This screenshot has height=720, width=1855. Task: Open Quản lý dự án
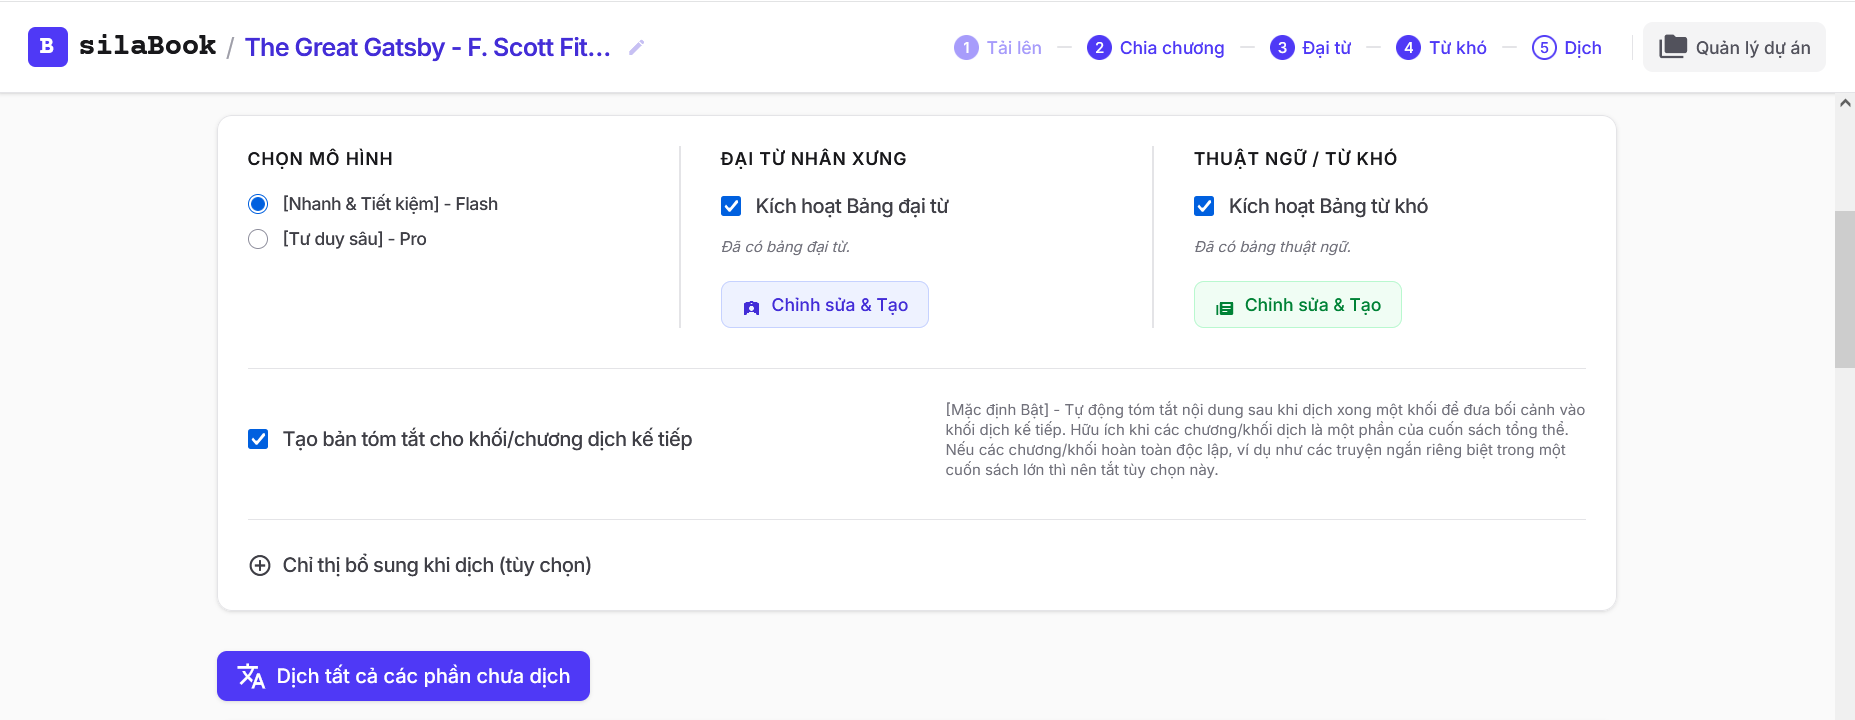point(1734,47)
